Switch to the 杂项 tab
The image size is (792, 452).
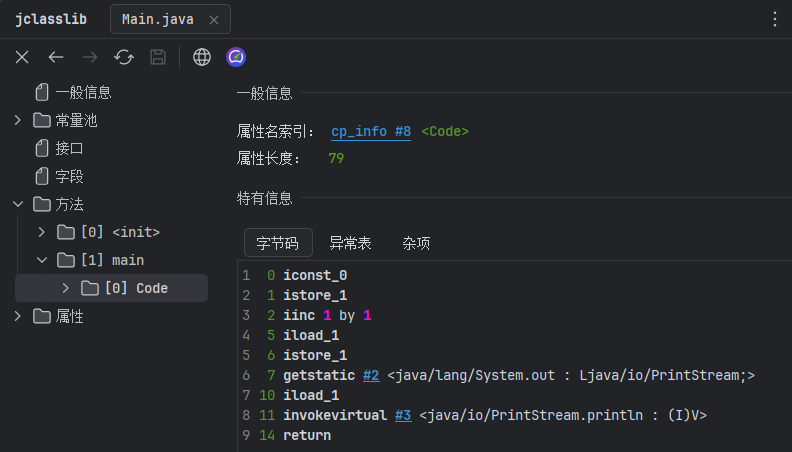(x=416, y=243)
